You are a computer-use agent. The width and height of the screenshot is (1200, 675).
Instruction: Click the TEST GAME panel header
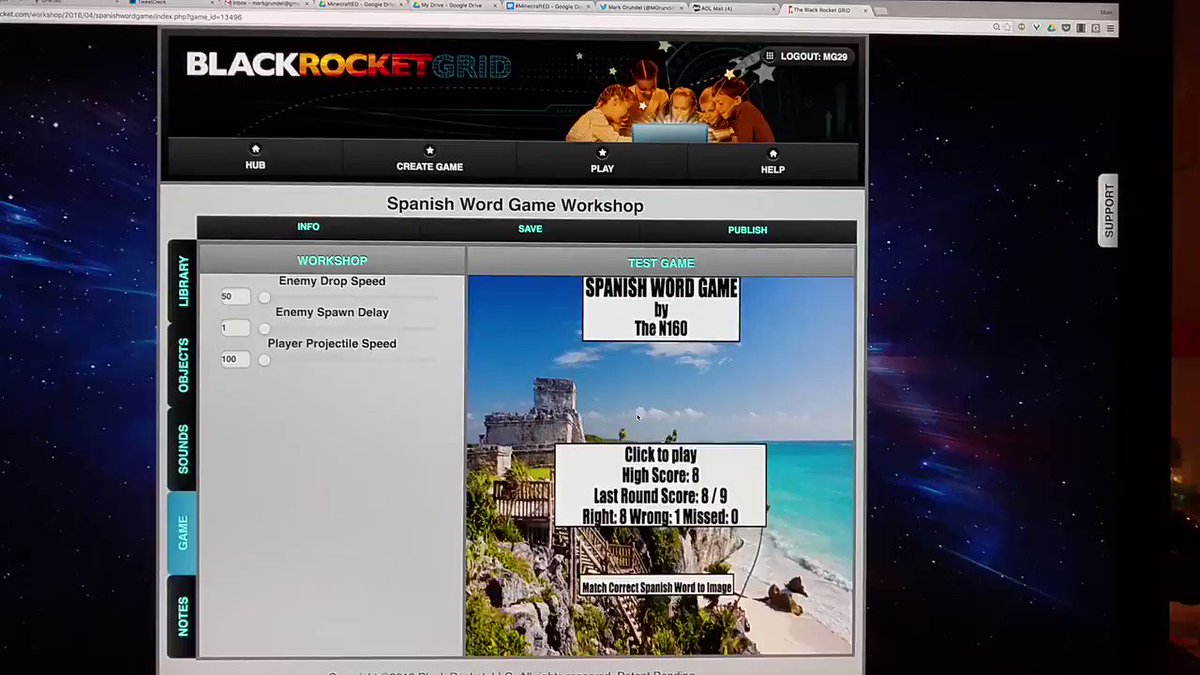click(661, 263)
